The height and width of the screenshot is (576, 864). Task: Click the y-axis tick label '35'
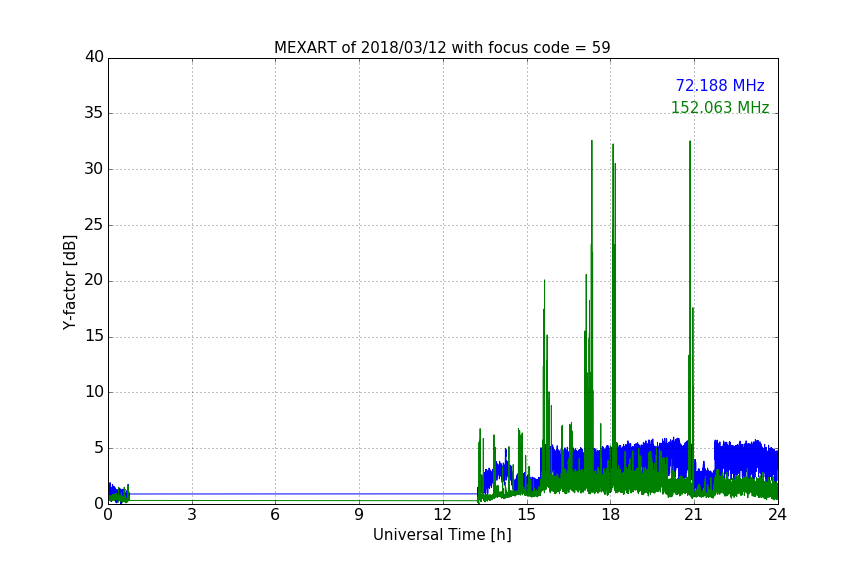(94, 113)
